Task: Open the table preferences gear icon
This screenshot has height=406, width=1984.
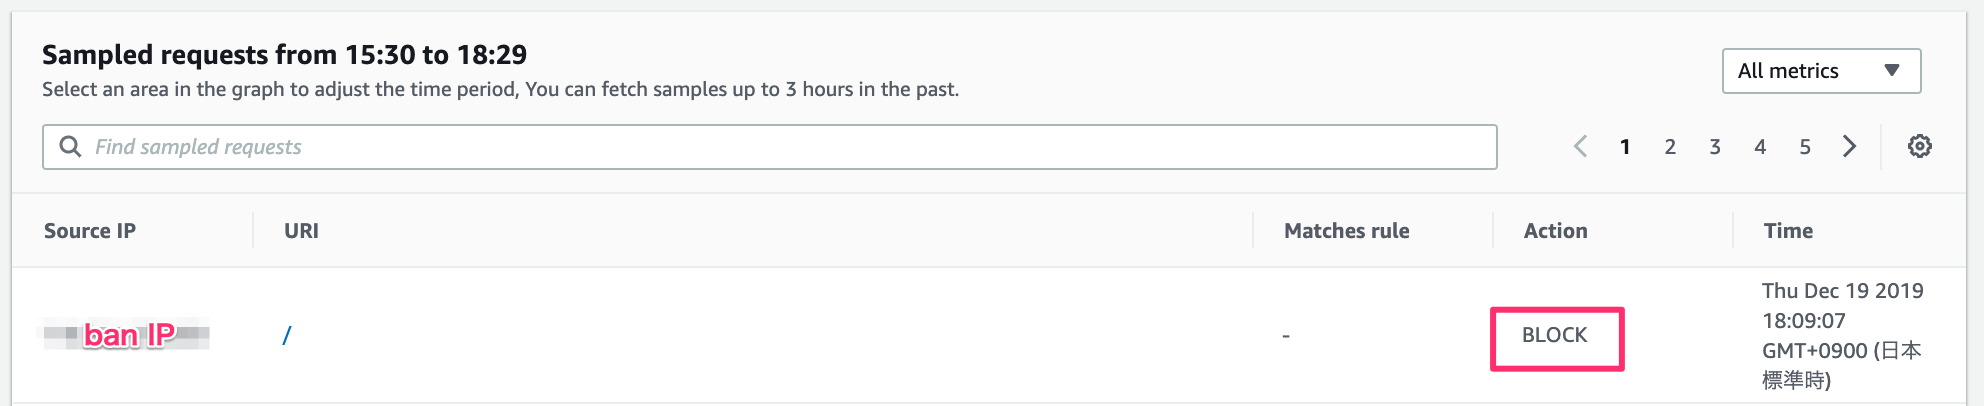Action: click(x=1919, y=147)
